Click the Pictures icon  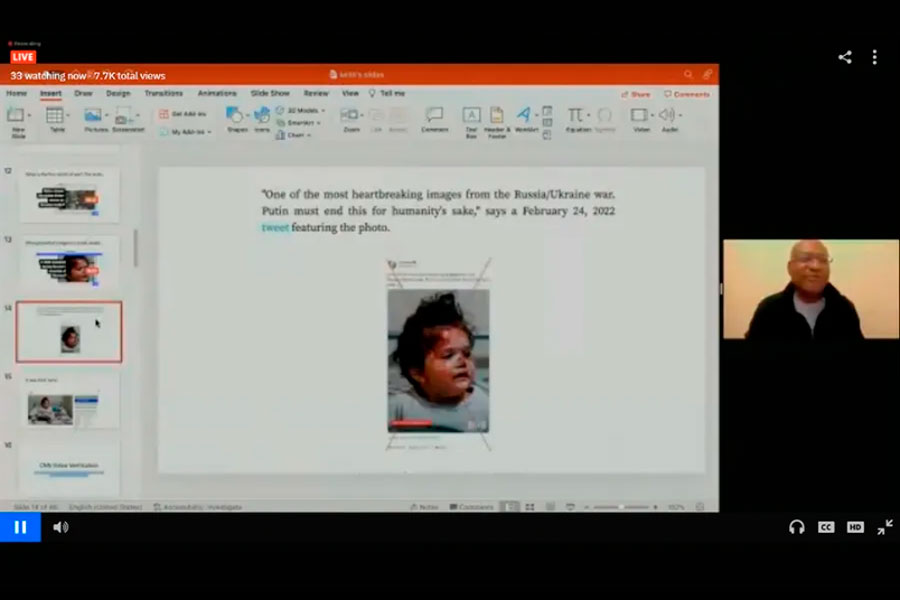[x=93, y=115]
